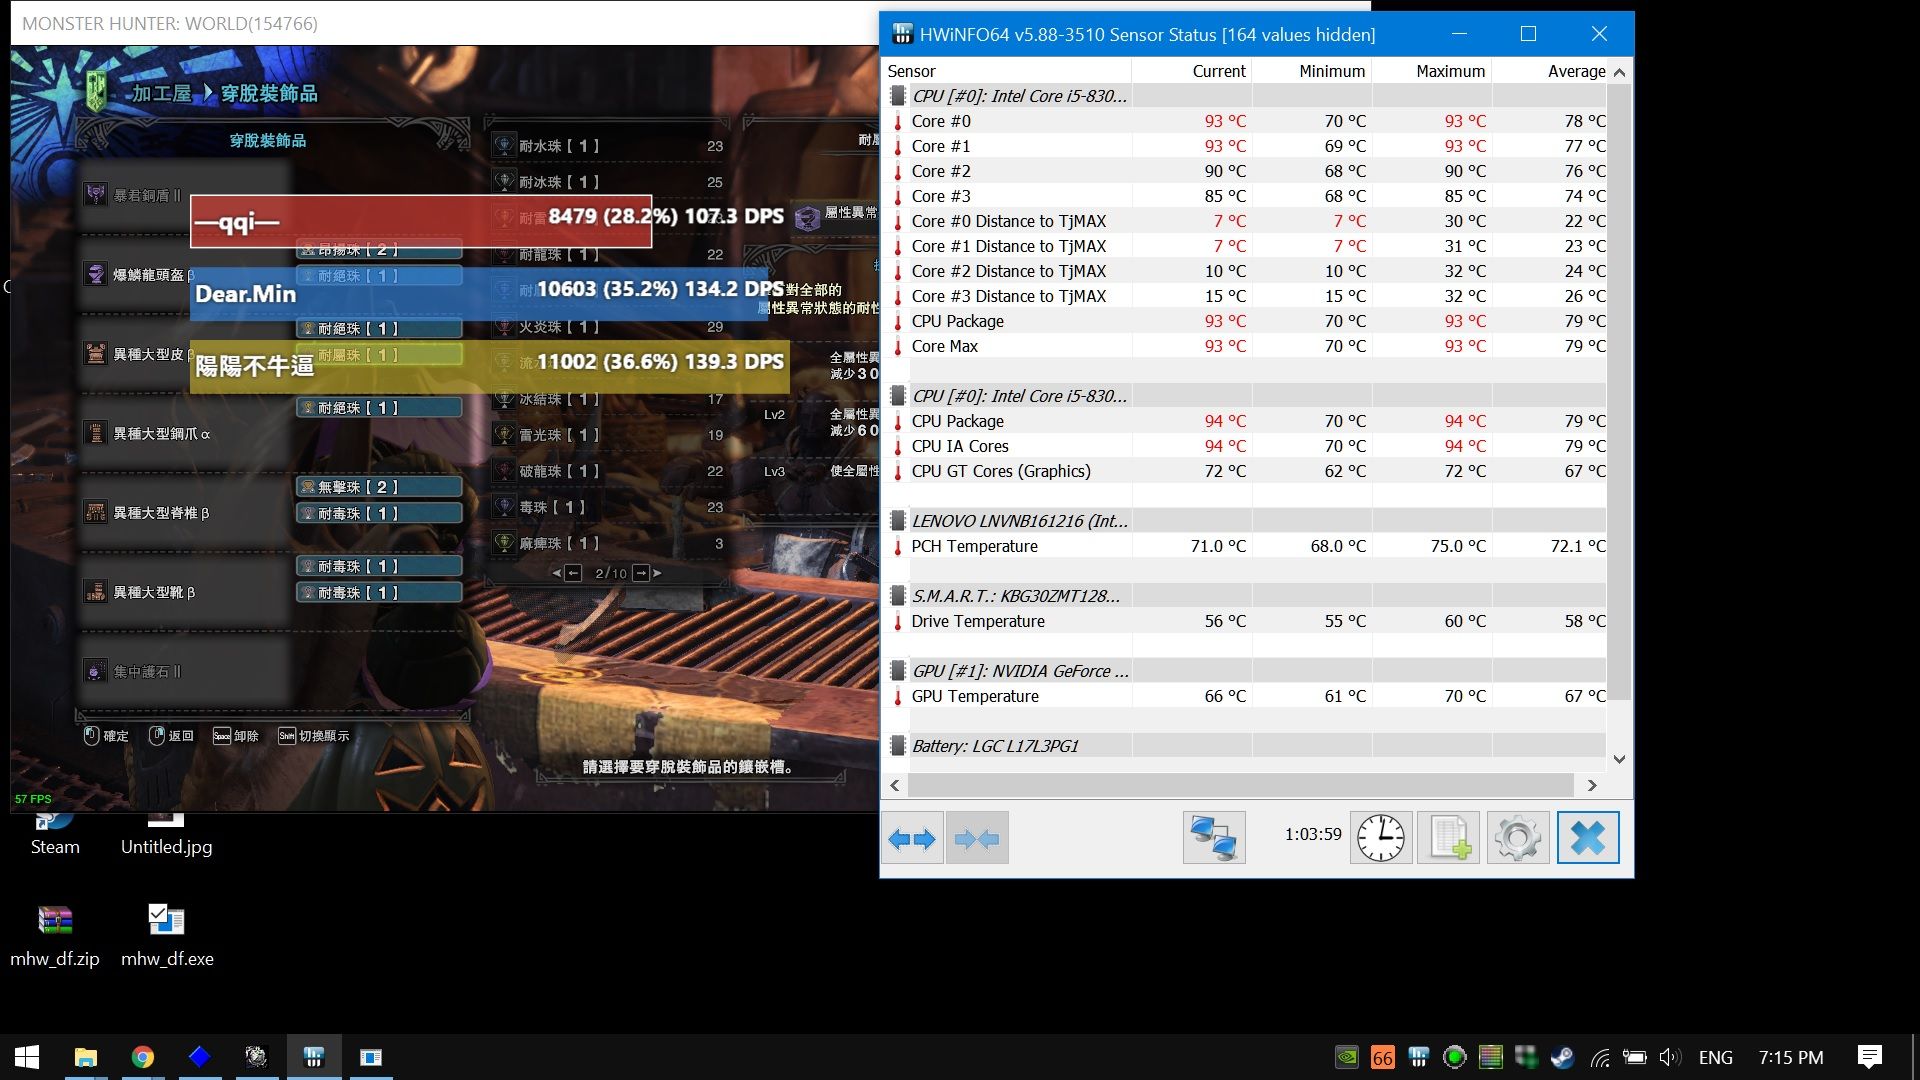
Task: Click the expand layout arrows button in HWiNFO
Action: [x=912, y=838]
